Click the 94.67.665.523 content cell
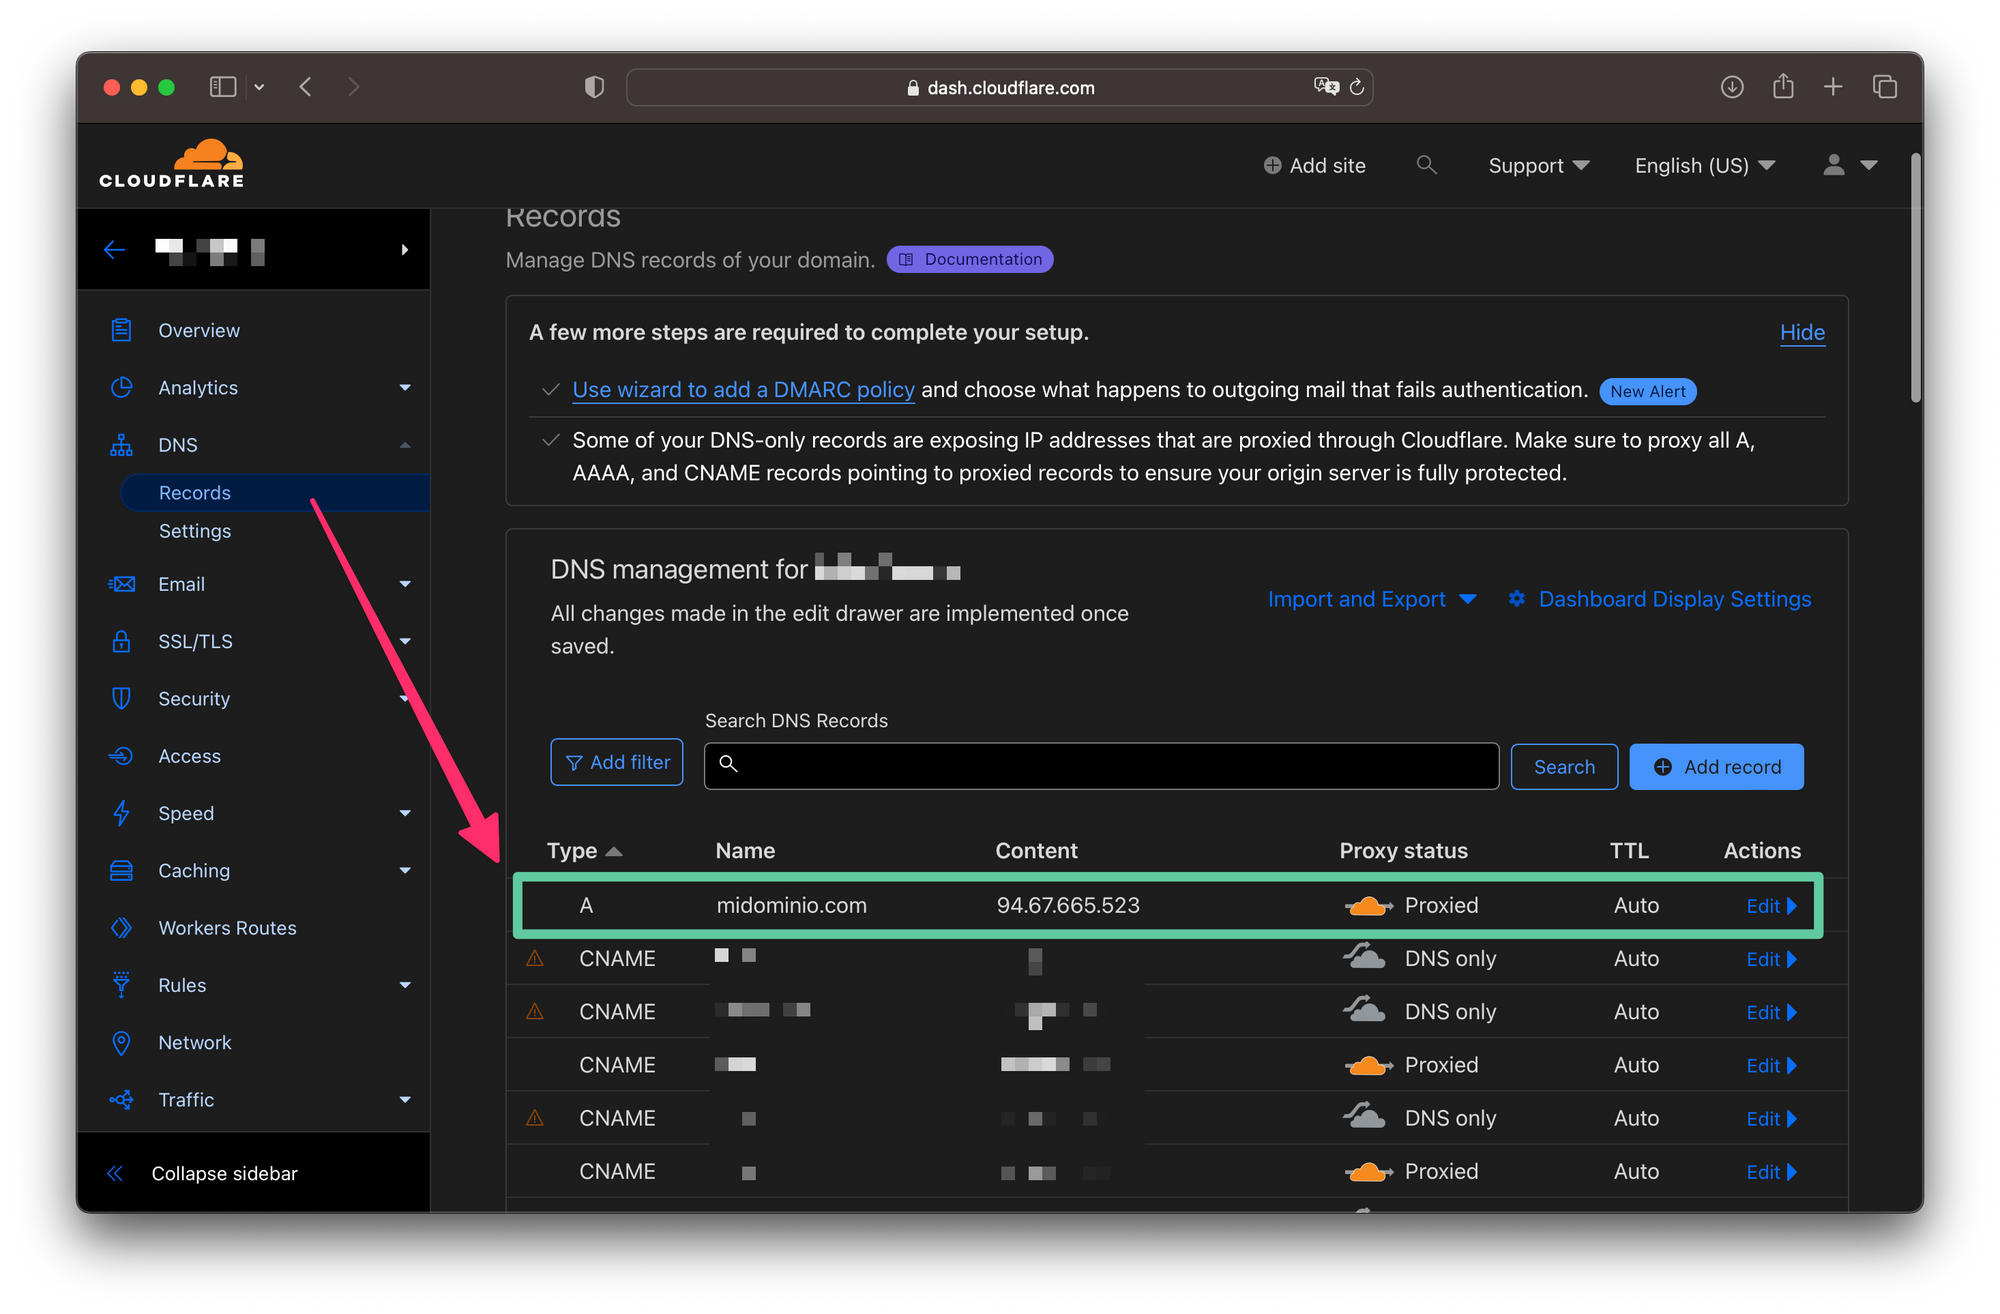This screenshot has width=2000, height=1314. (1067, 906)
